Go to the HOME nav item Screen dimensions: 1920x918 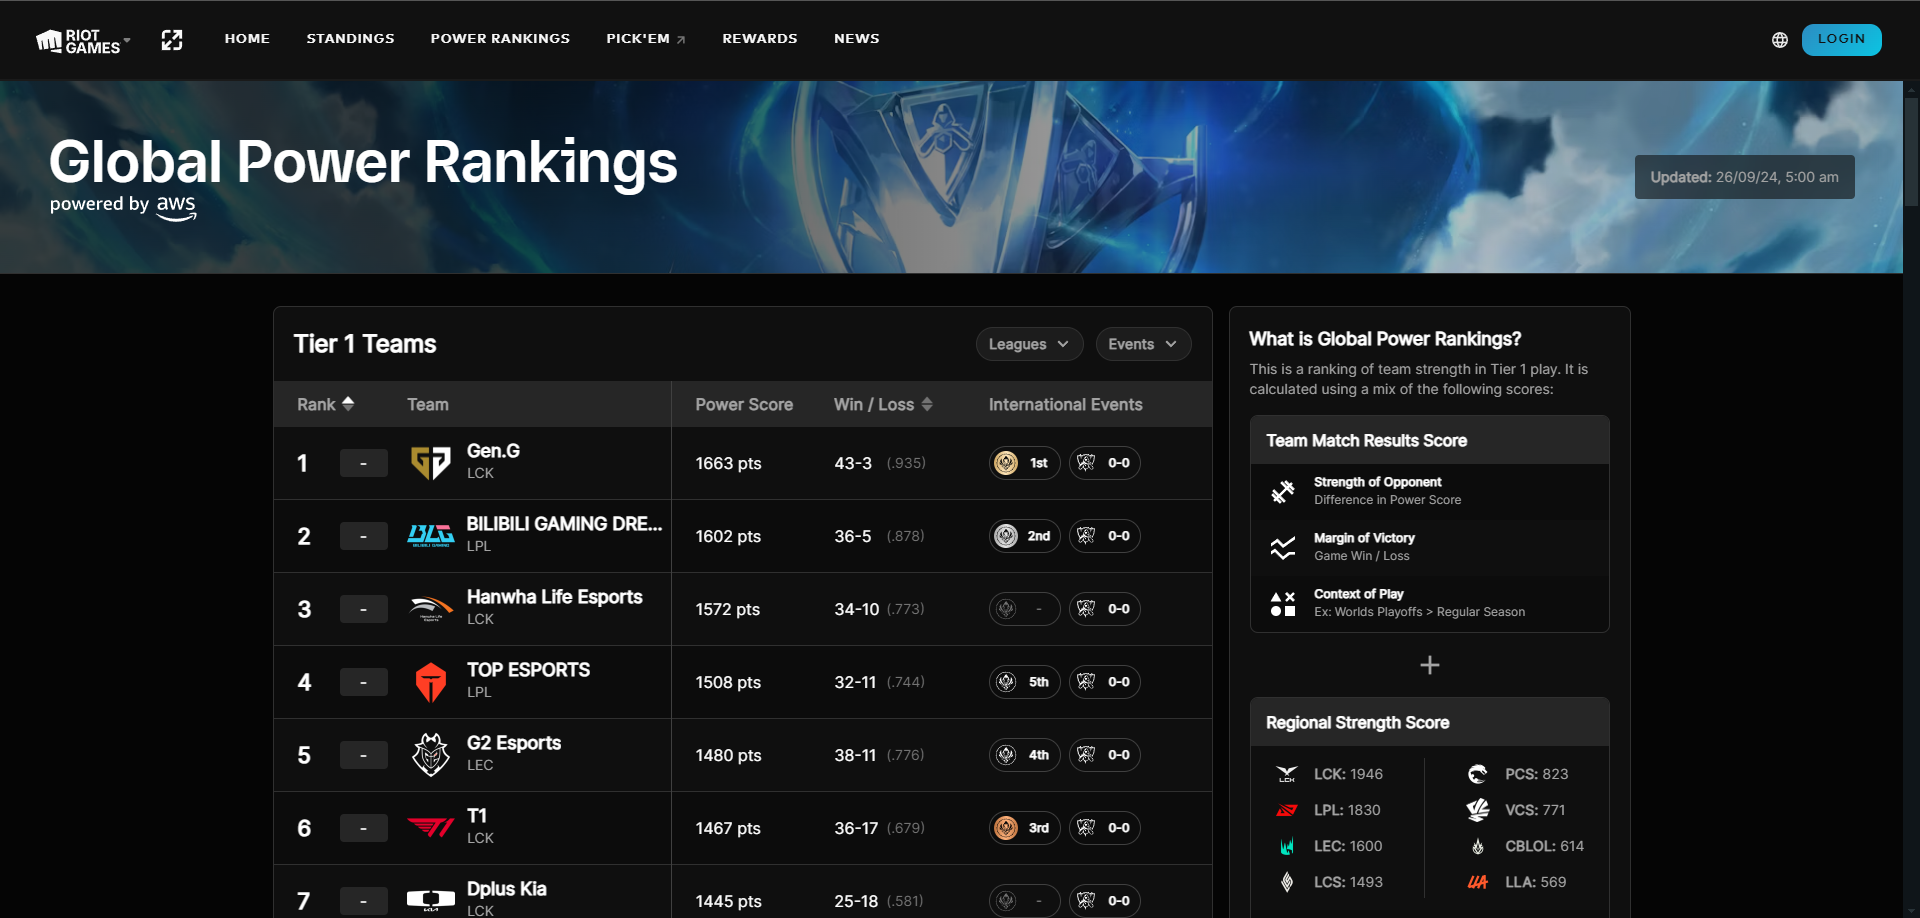coord(247,39)
